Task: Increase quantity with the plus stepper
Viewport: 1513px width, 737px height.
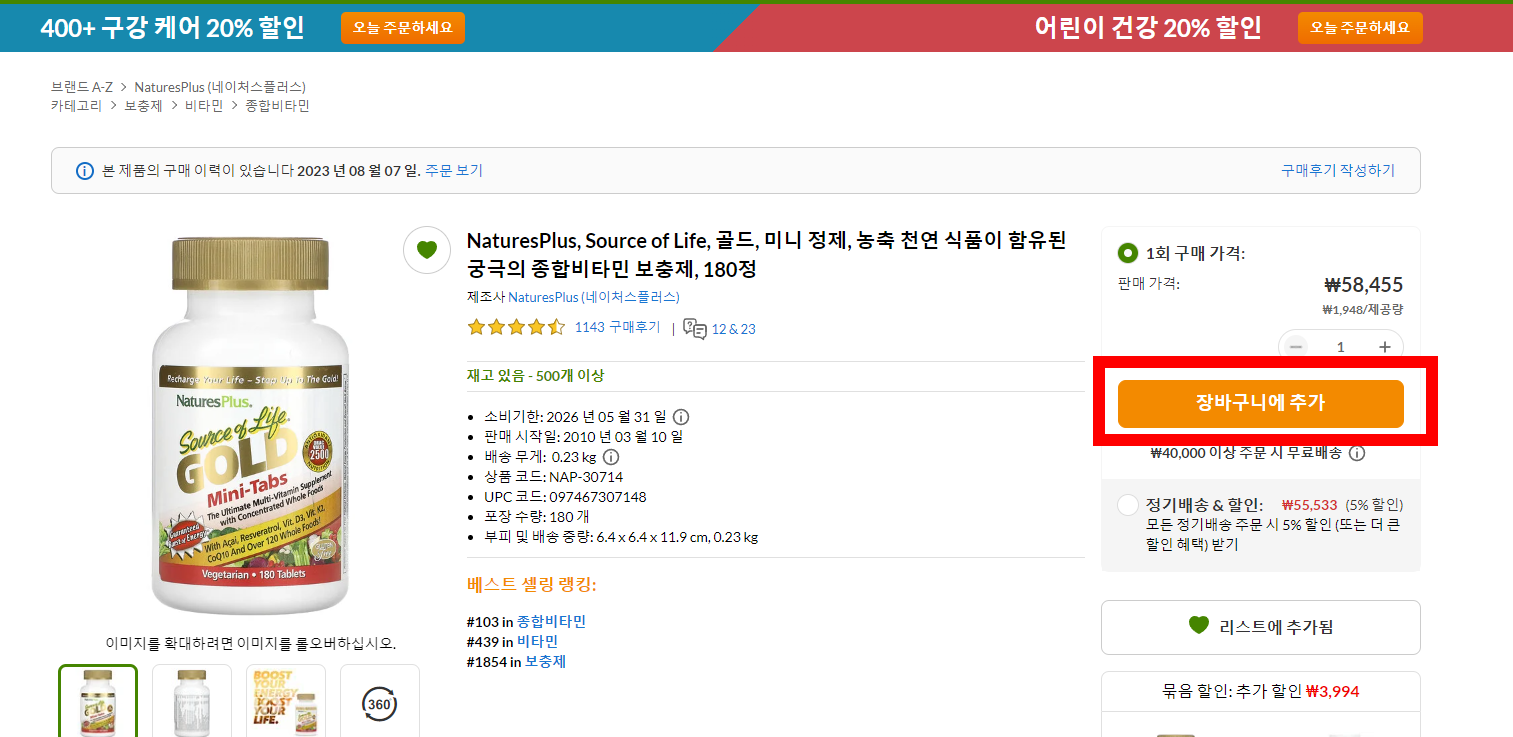Action: pos(1384,346)
